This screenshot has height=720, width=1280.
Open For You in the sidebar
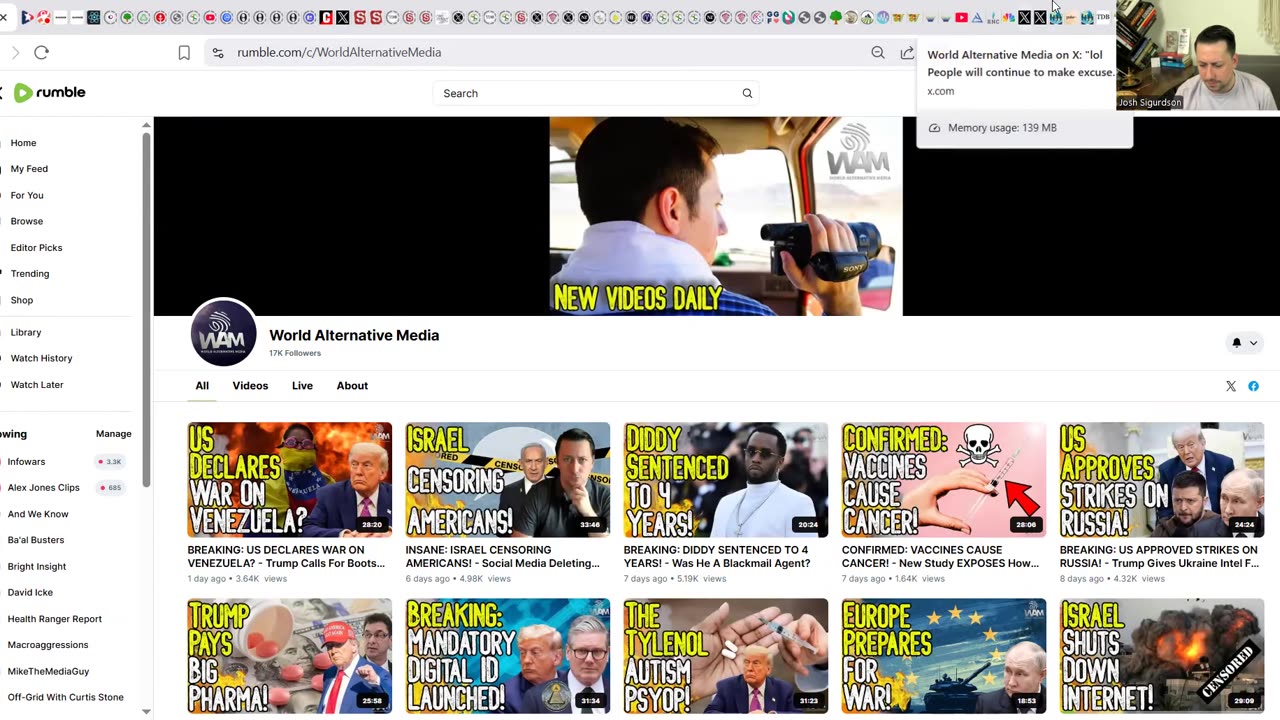(27, 195)
